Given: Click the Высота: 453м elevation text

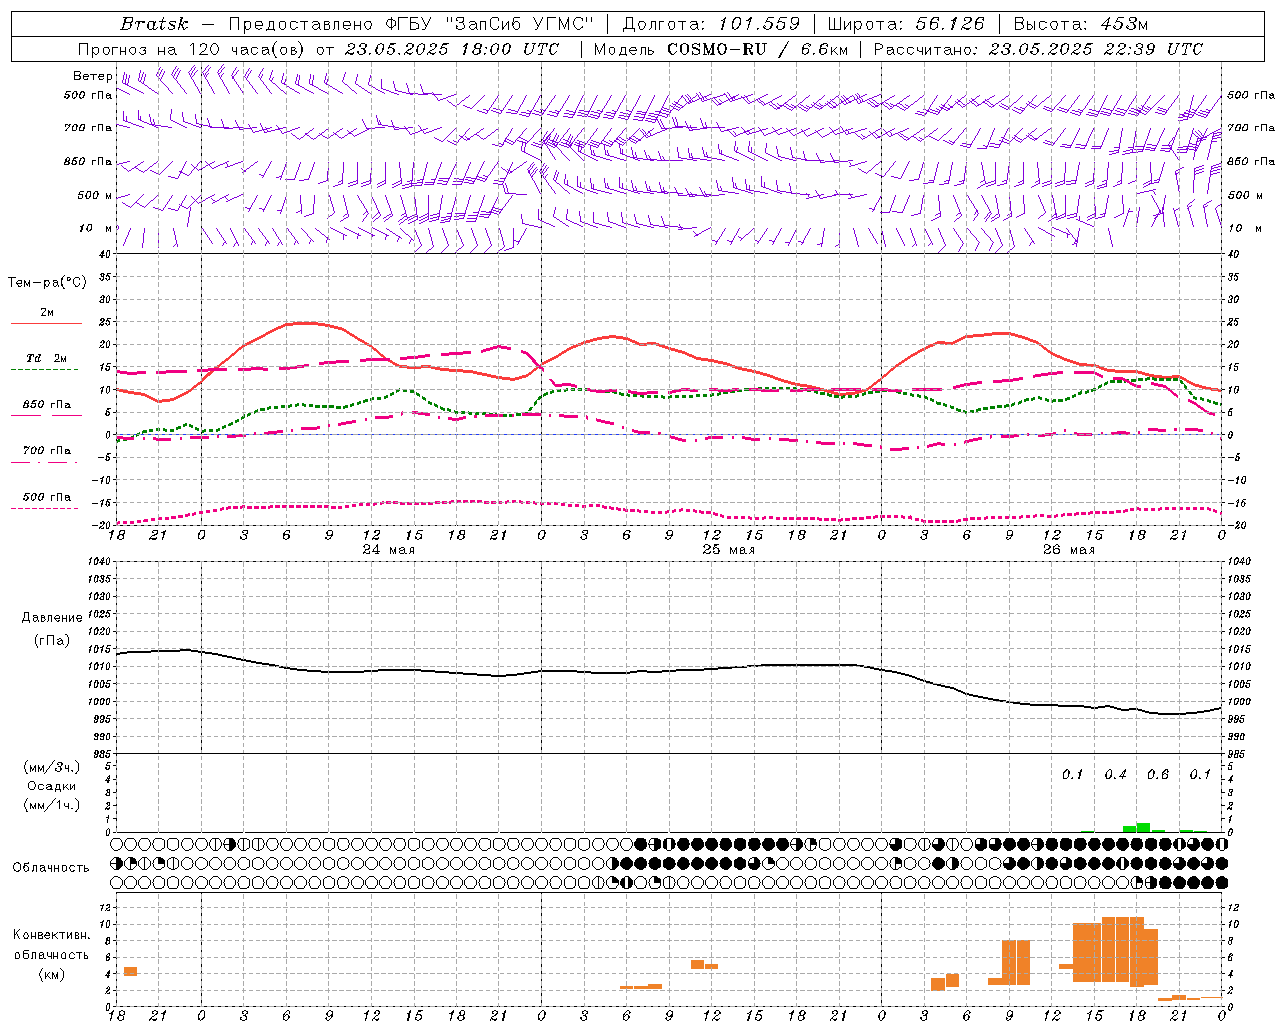Looking at the screenshot, I should tap(1079, 24).
